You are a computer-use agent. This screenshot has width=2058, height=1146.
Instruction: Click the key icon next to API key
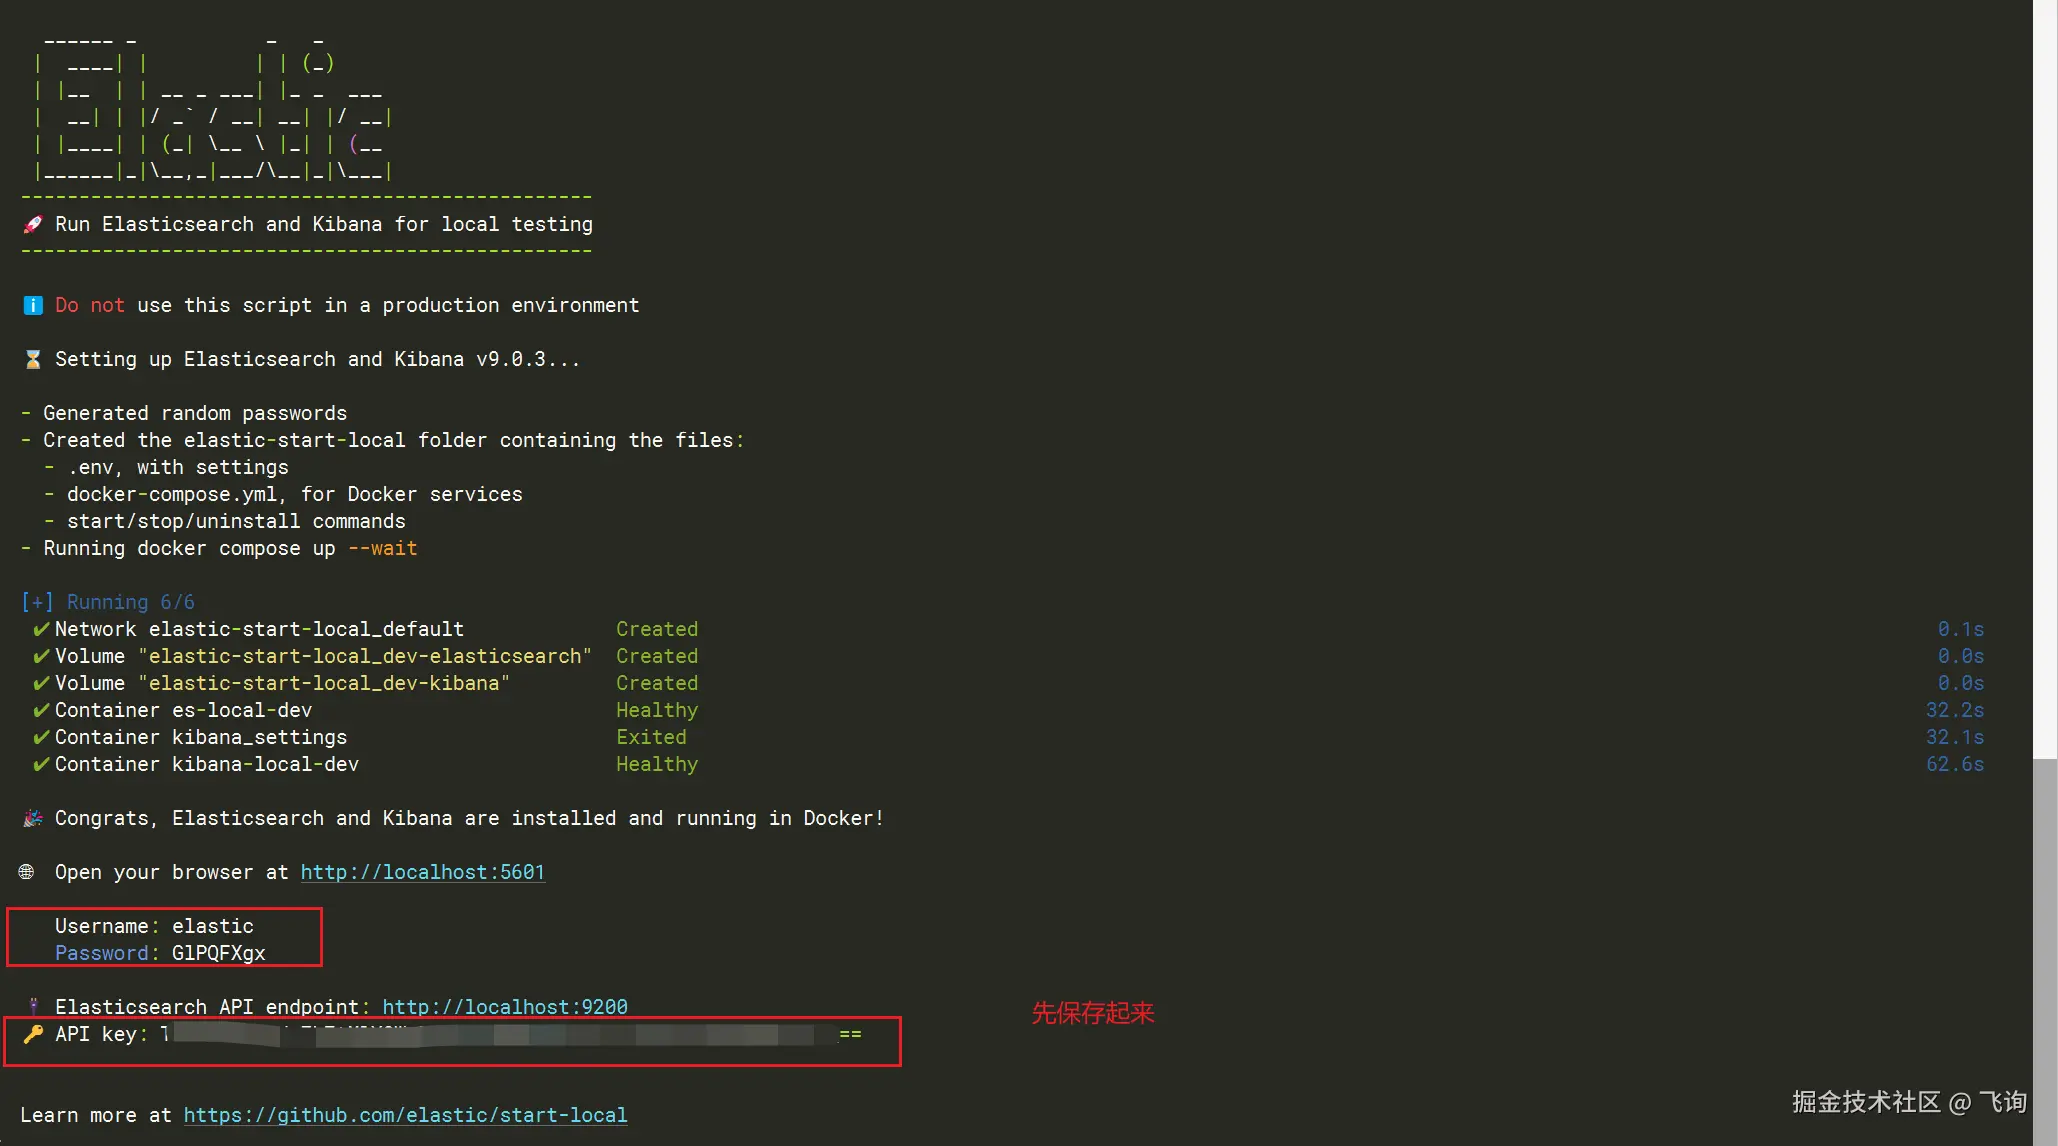(33, 1034)
